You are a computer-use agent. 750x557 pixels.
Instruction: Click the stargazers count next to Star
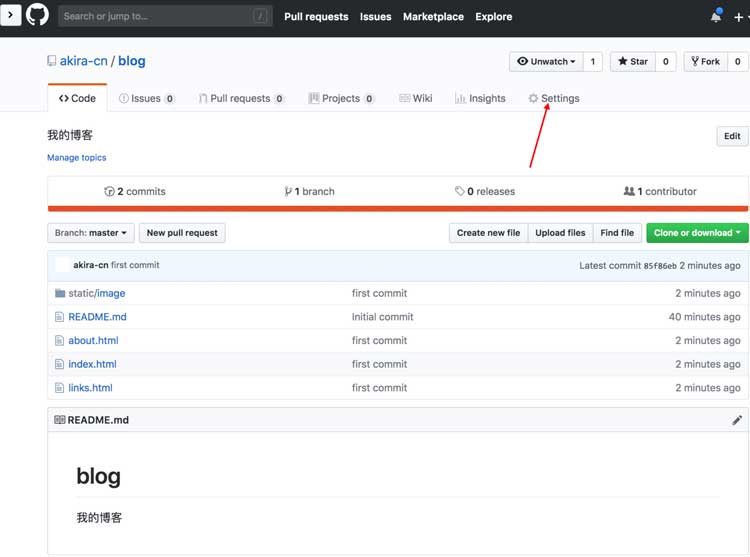(x=665, y=62)
